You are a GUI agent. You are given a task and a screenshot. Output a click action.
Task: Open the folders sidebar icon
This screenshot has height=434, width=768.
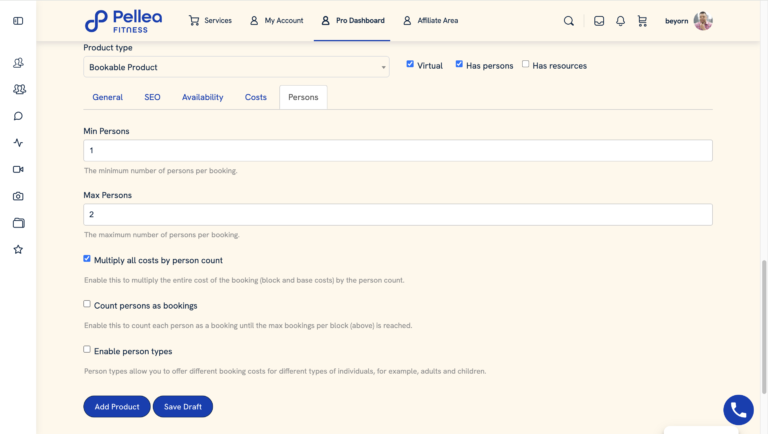click(x=19, y=223)
